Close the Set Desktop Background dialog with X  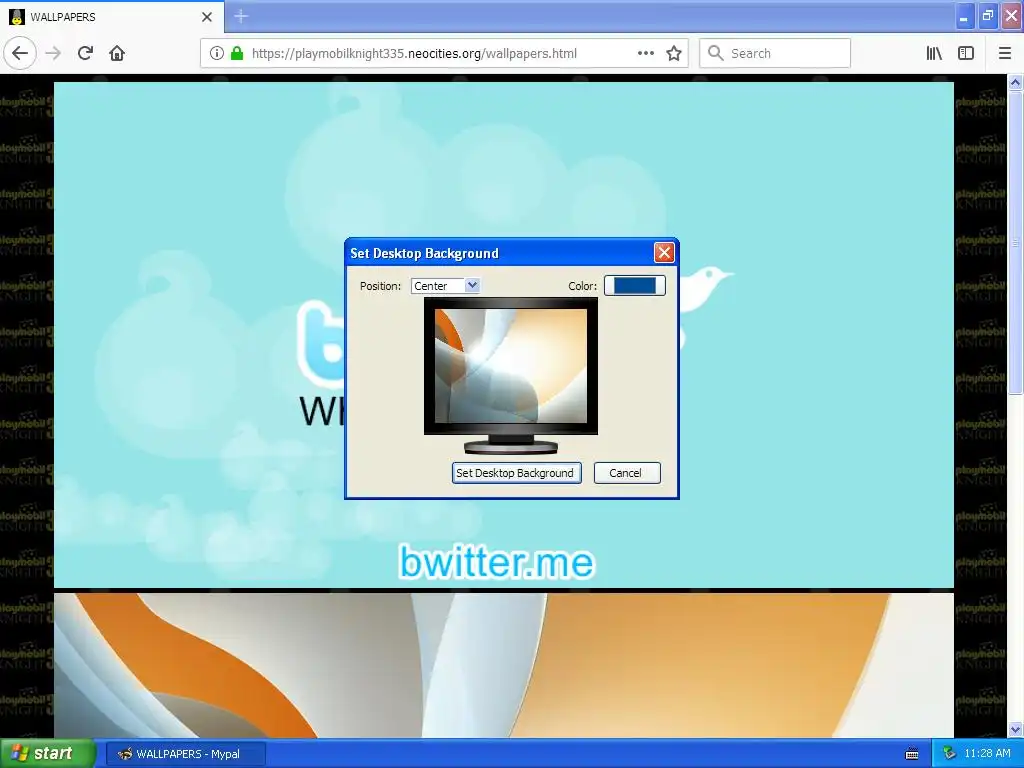point(664,253)
